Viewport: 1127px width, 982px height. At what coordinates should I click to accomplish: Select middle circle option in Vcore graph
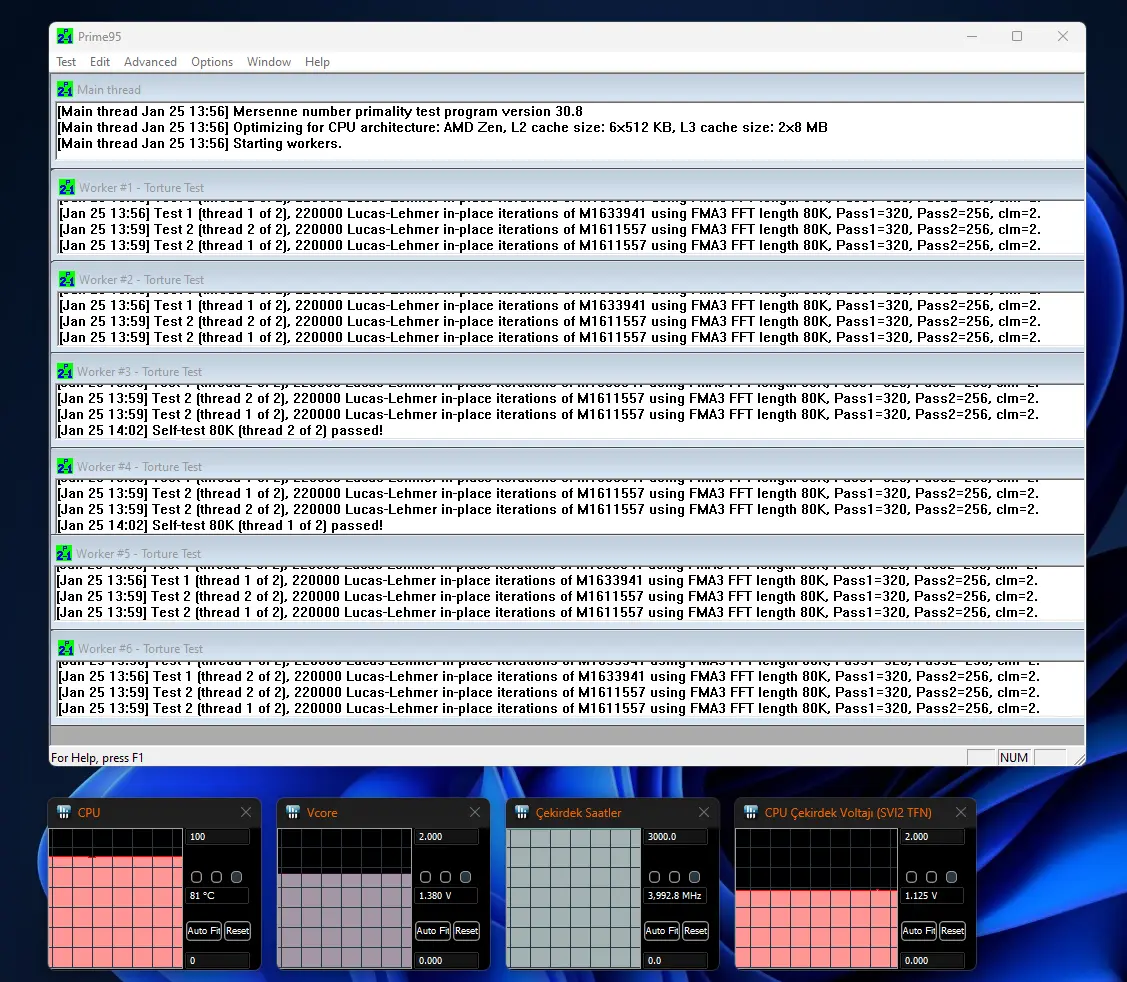pyautogui.click(x=446, y=877)
